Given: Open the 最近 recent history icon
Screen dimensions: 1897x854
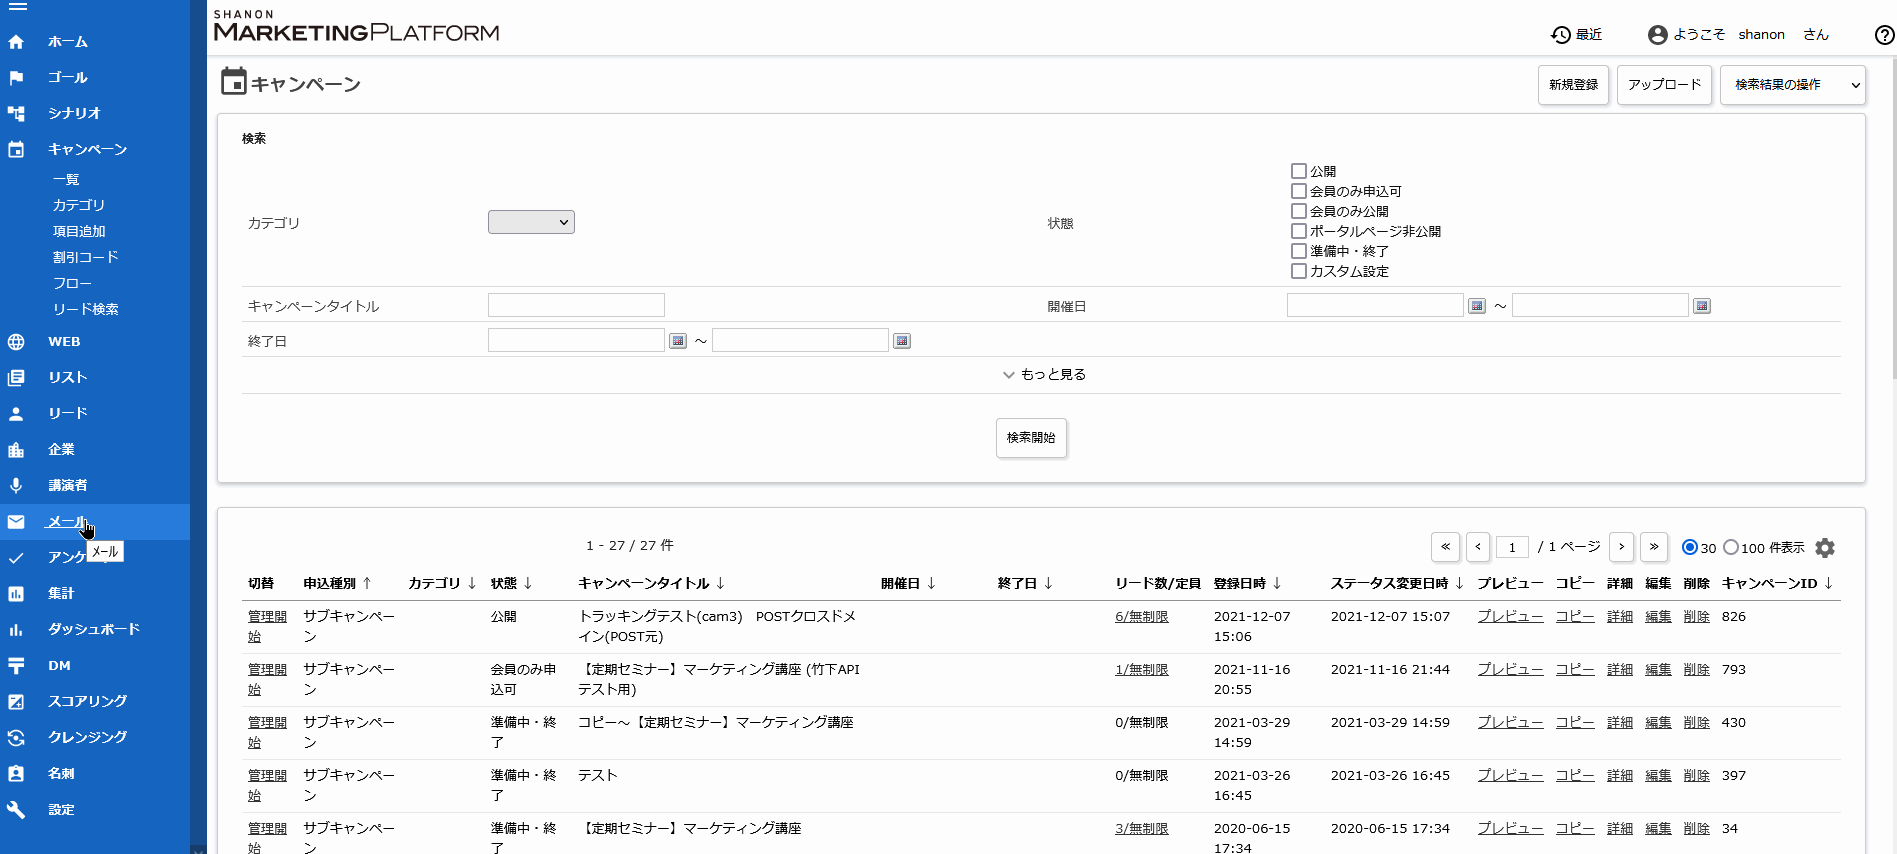Looking at the screenshot, I should [x=1561, y=35].
